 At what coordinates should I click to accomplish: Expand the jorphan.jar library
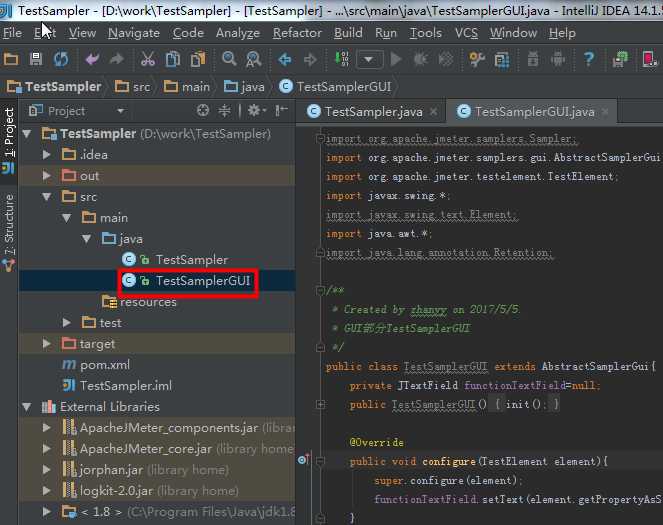[x=47, y=470]
